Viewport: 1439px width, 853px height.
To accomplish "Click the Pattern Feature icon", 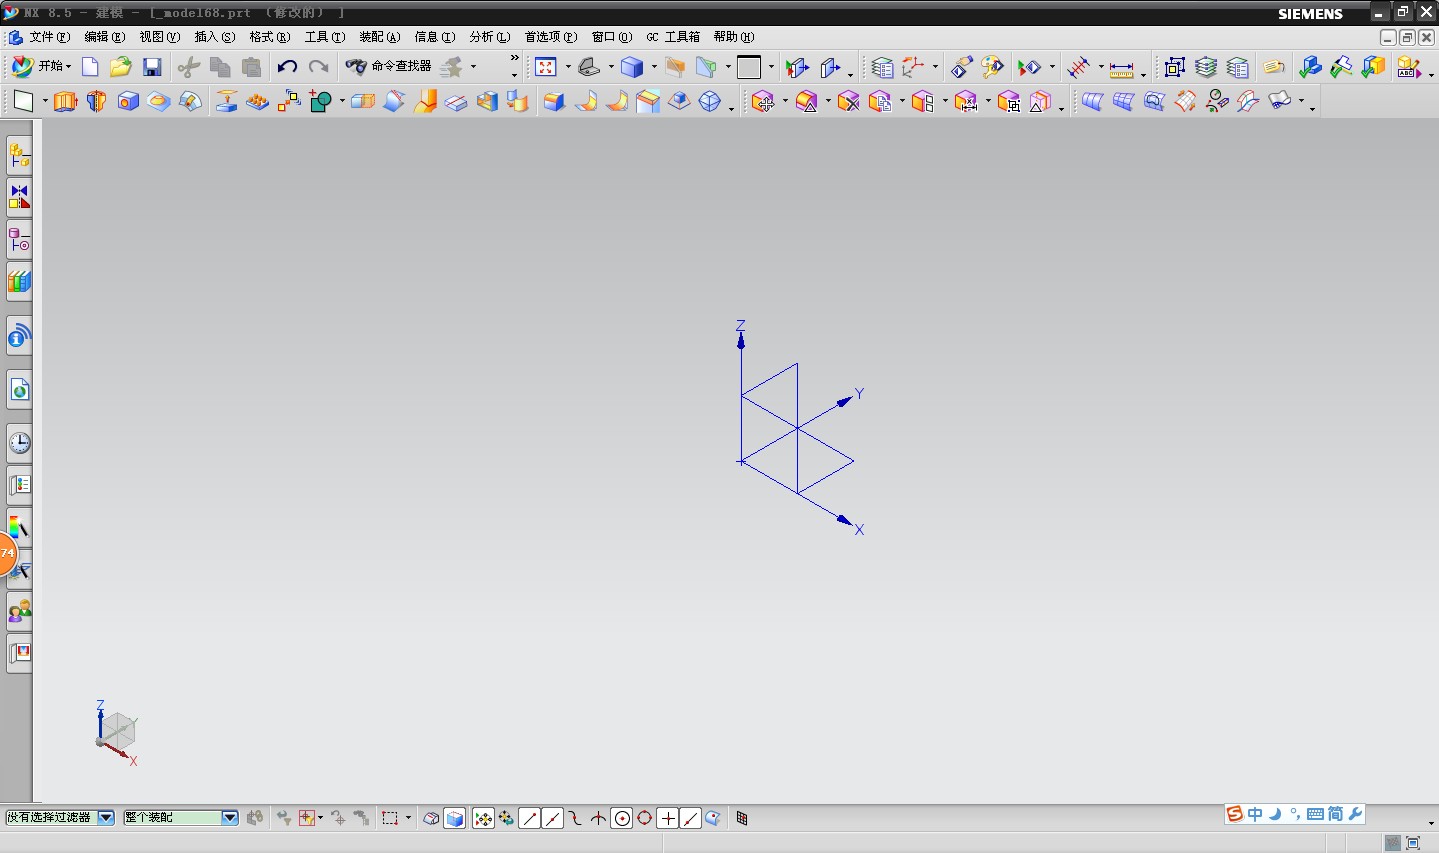I will click(x=289, y=101).
